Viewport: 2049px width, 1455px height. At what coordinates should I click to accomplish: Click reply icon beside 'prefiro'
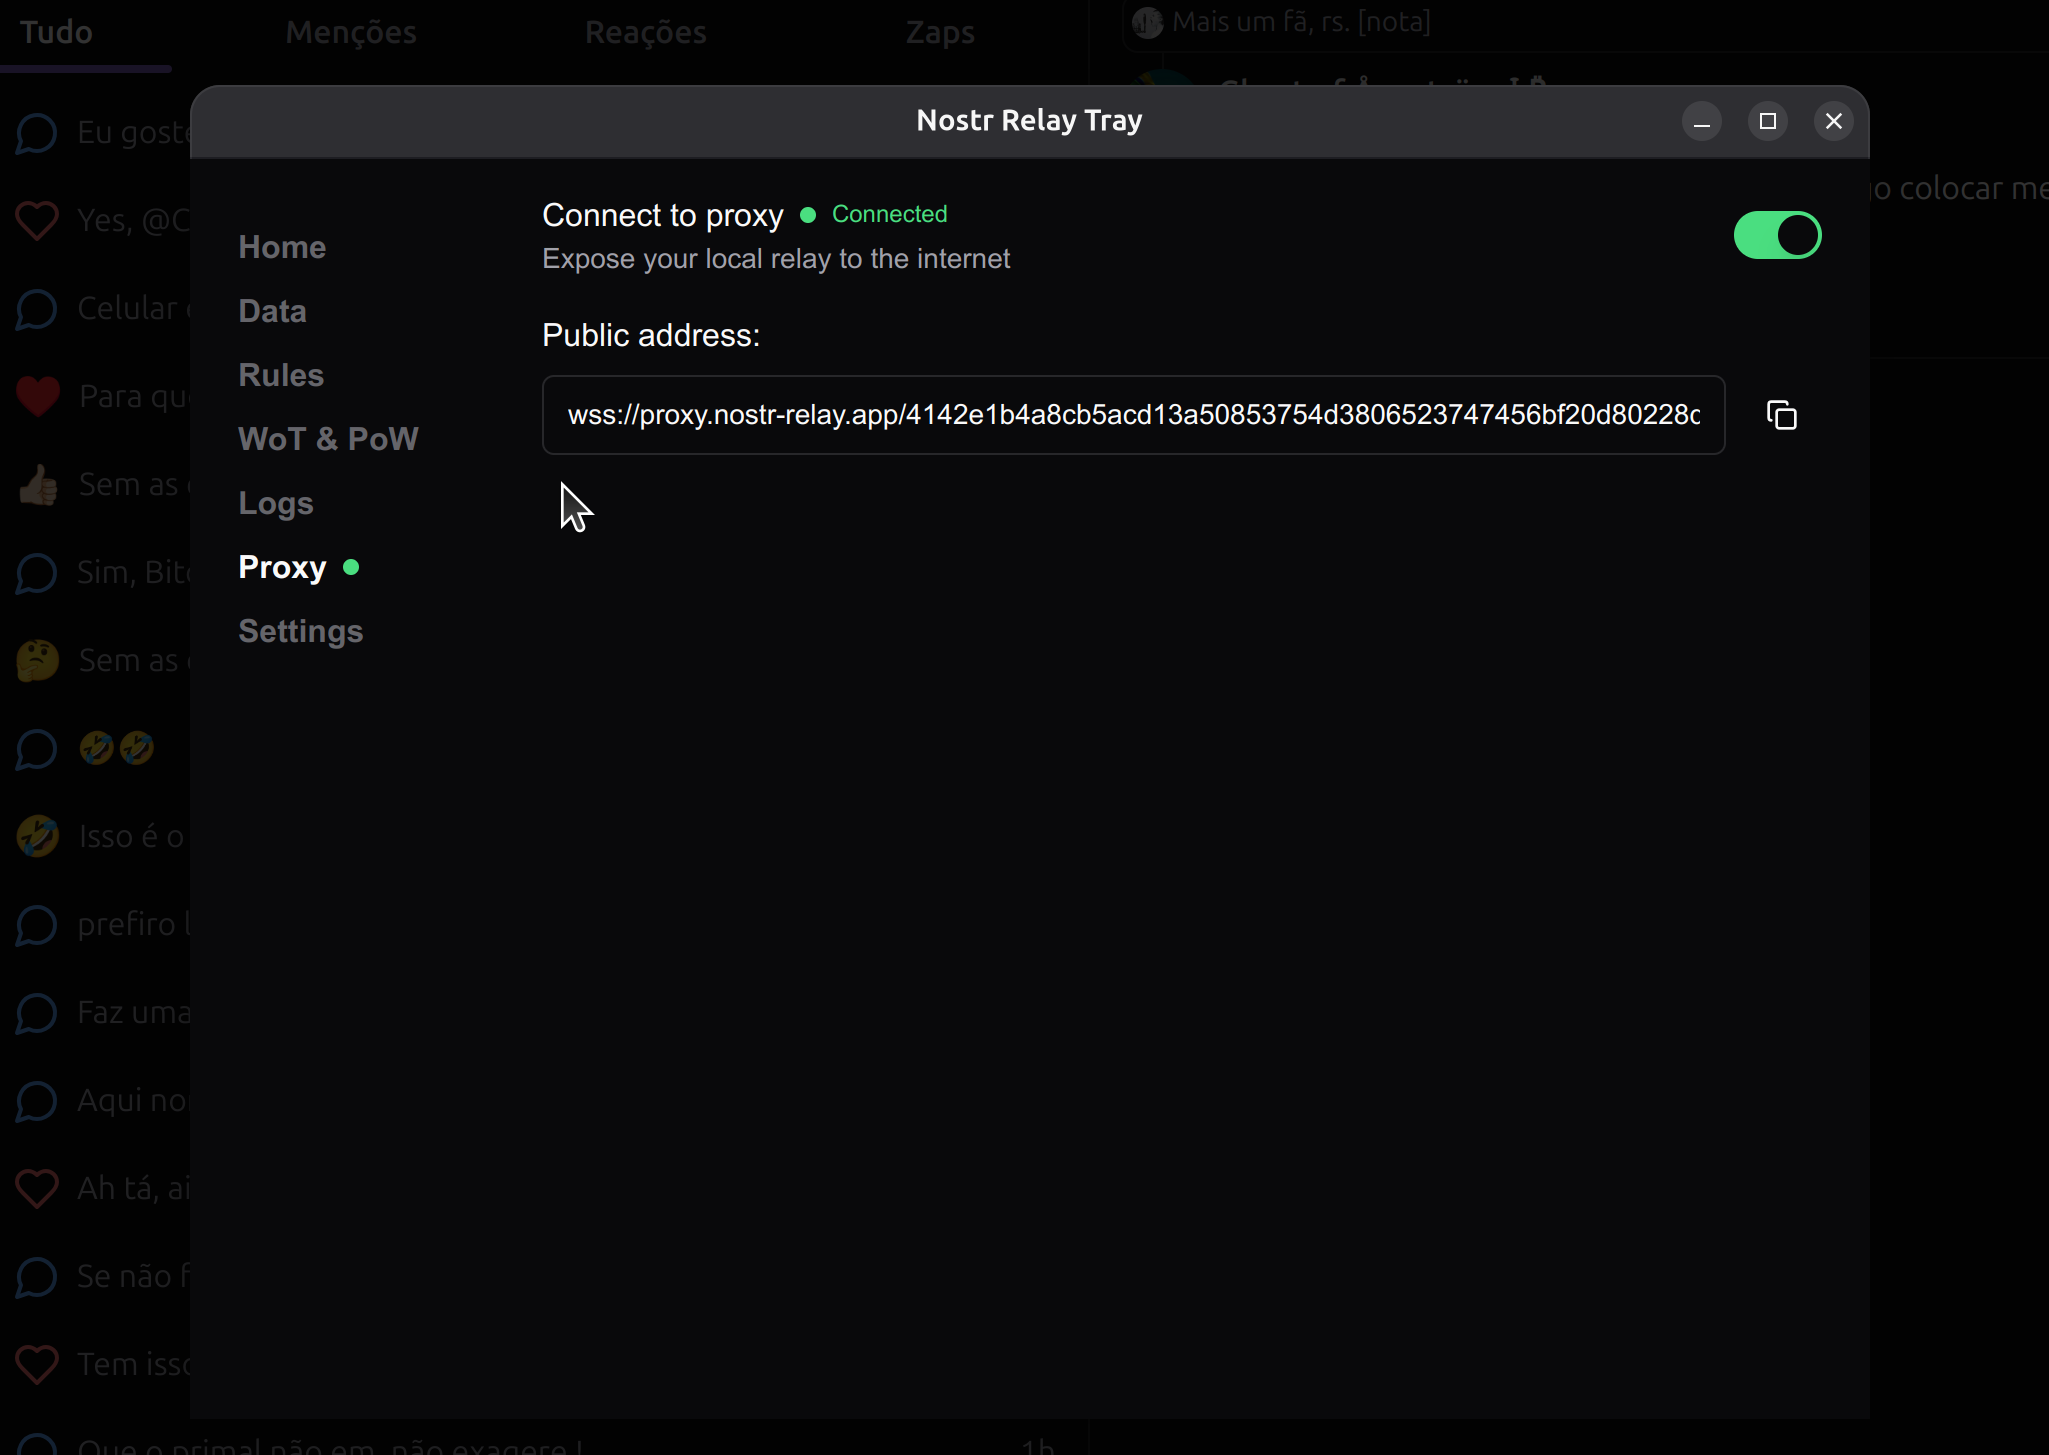tap(37, 925)
